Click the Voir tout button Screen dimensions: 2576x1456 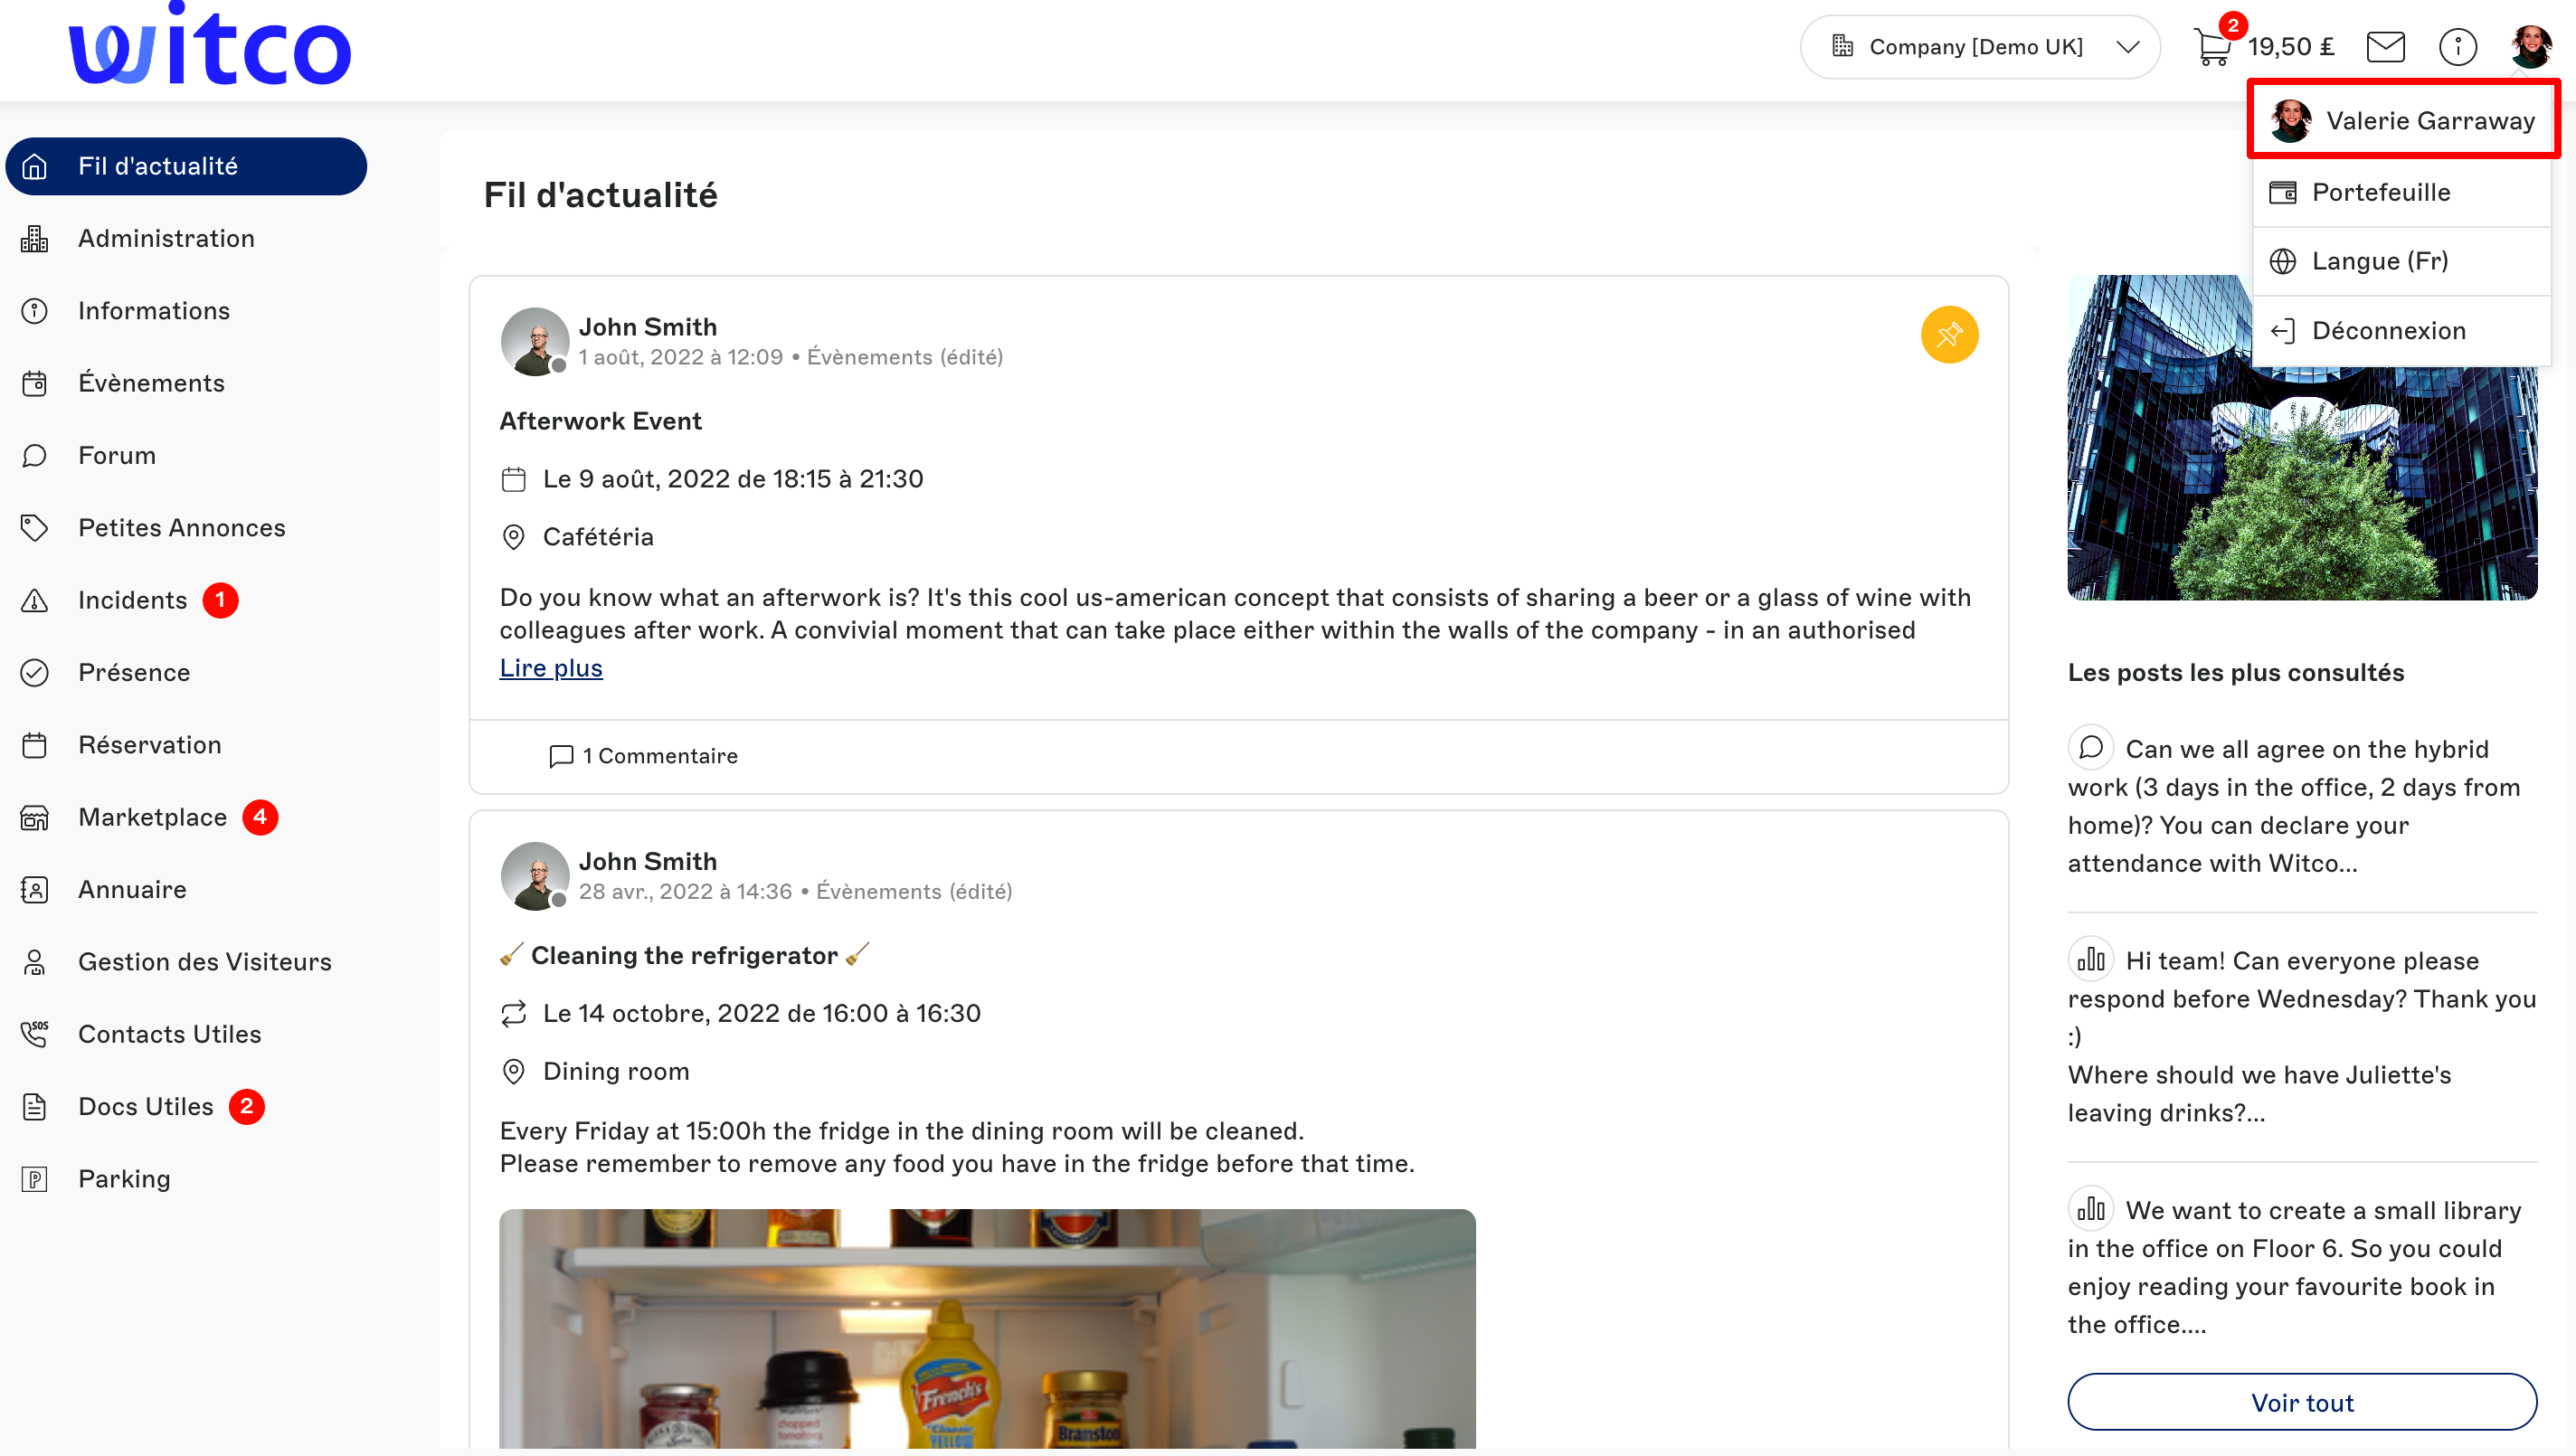[2301, 1402]
